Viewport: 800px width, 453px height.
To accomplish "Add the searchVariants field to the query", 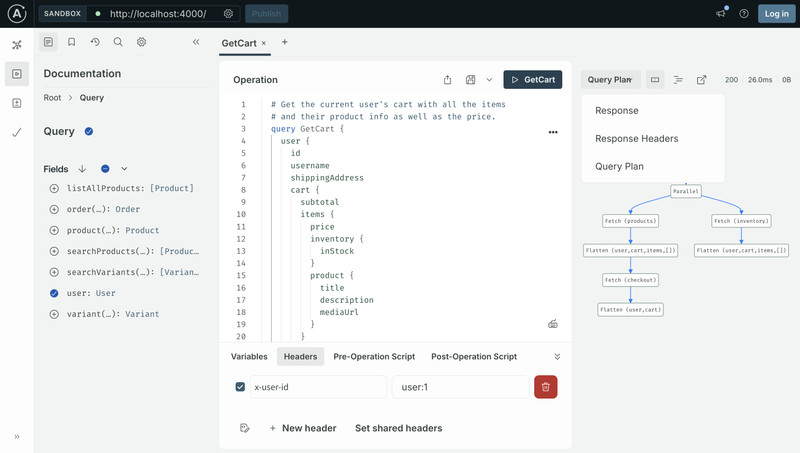I will (x=54, y=272).
